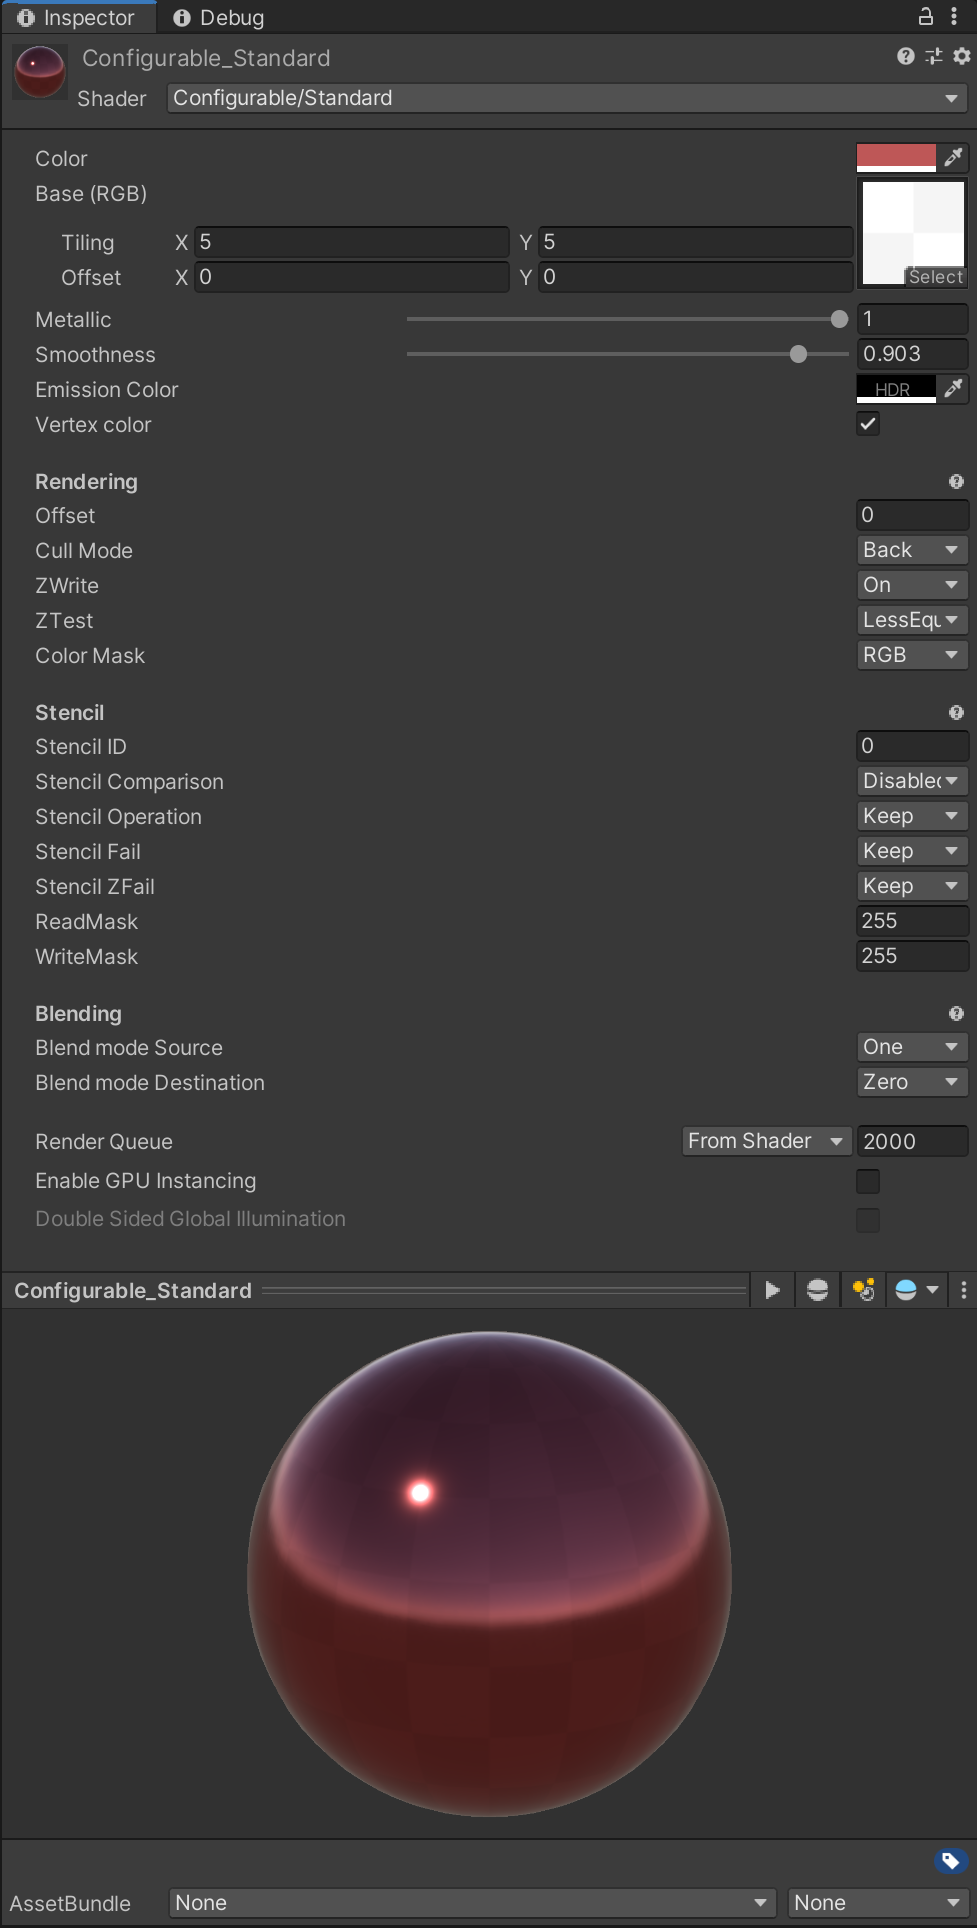Click the Inspector lock icon

[926, 16]
